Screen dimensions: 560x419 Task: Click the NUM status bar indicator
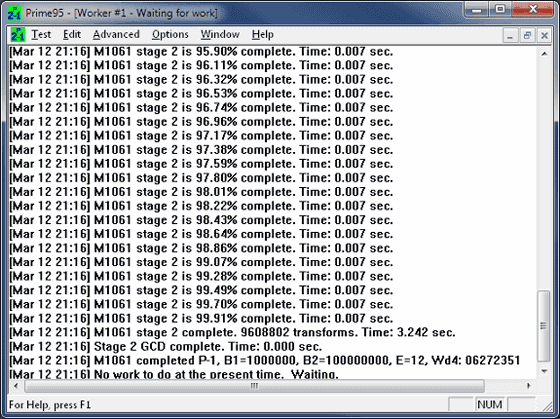point(490,404)
